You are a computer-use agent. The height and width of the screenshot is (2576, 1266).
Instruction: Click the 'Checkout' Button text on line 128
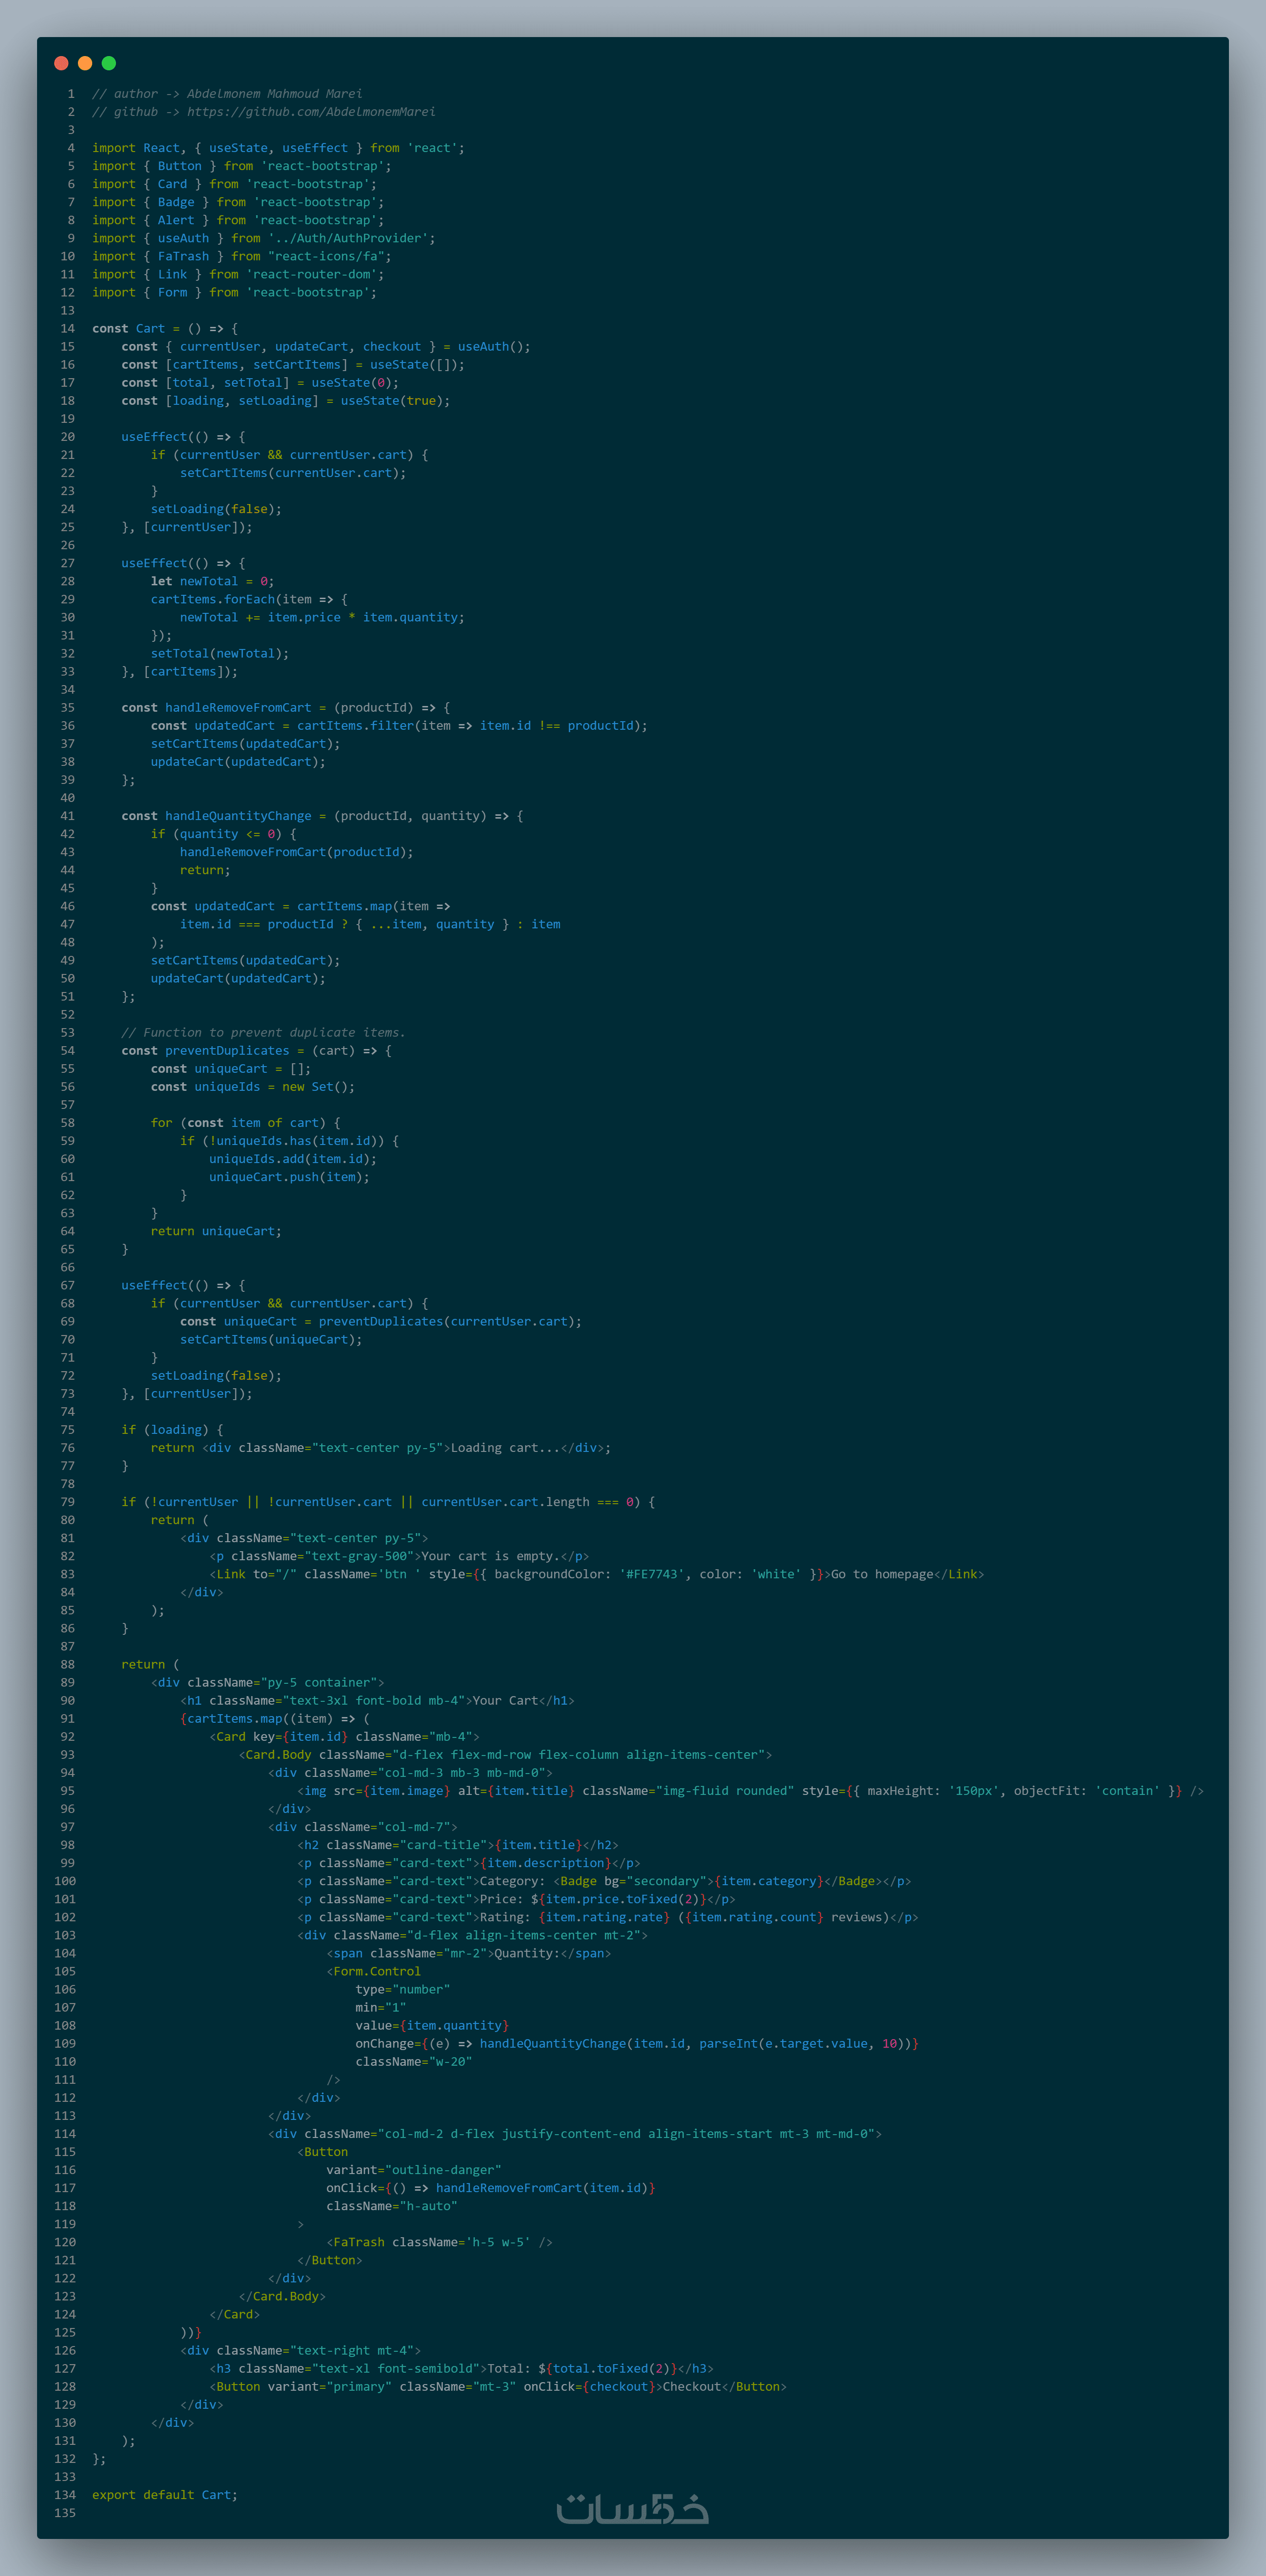[691, 2386]
